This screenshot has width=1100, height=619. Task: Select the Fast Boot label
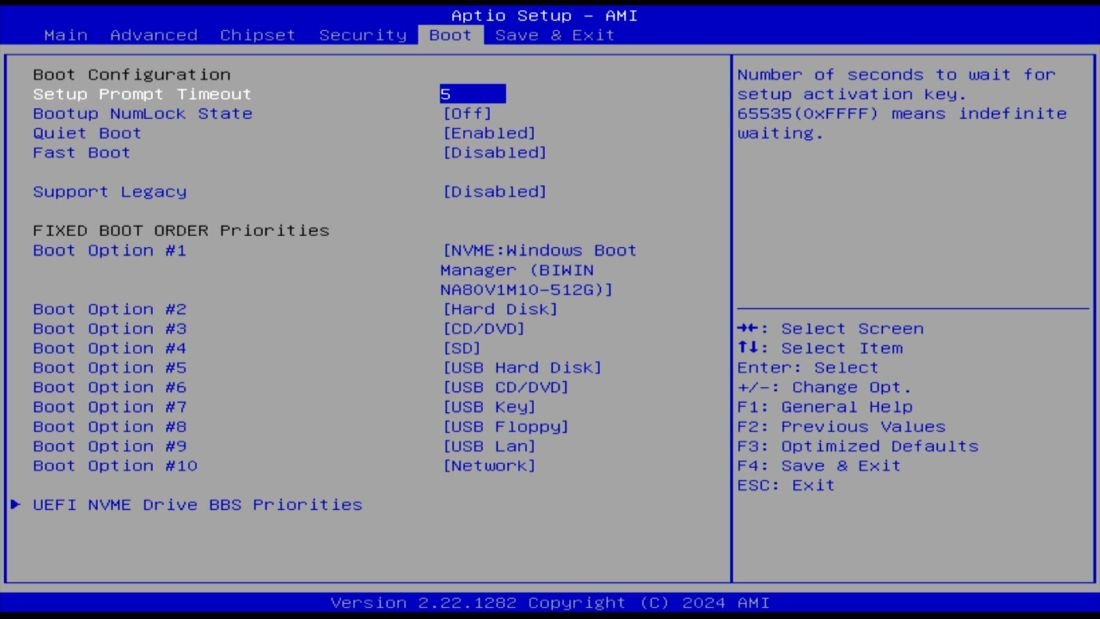[81, 153]
